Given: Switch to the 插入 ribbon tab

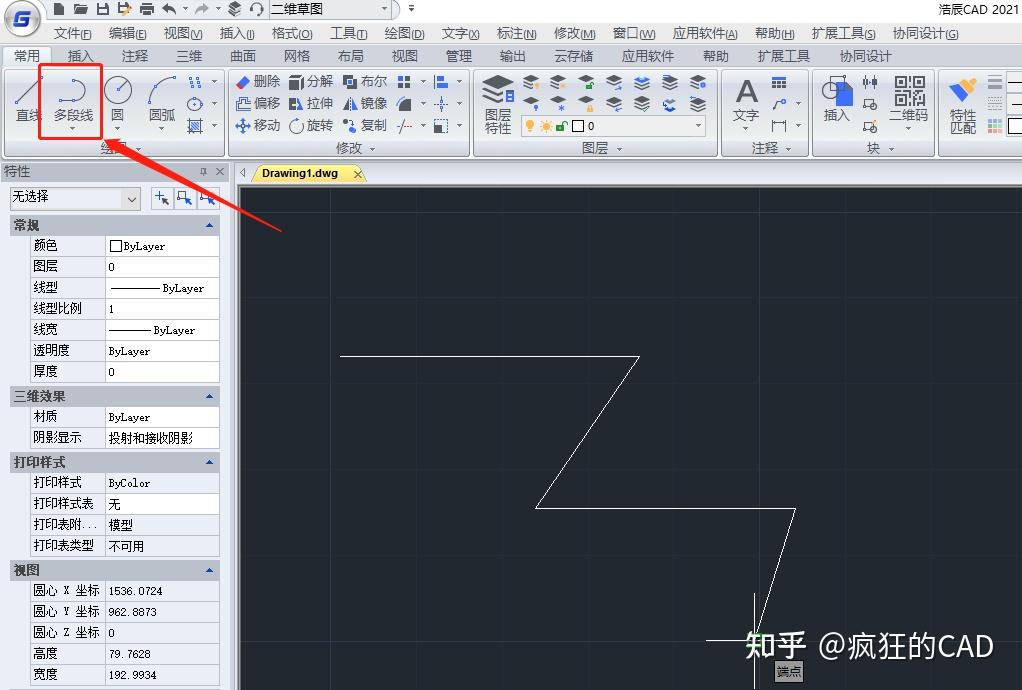Looking at the screenshot, I should pyautogui.click(x=80, y=56).
